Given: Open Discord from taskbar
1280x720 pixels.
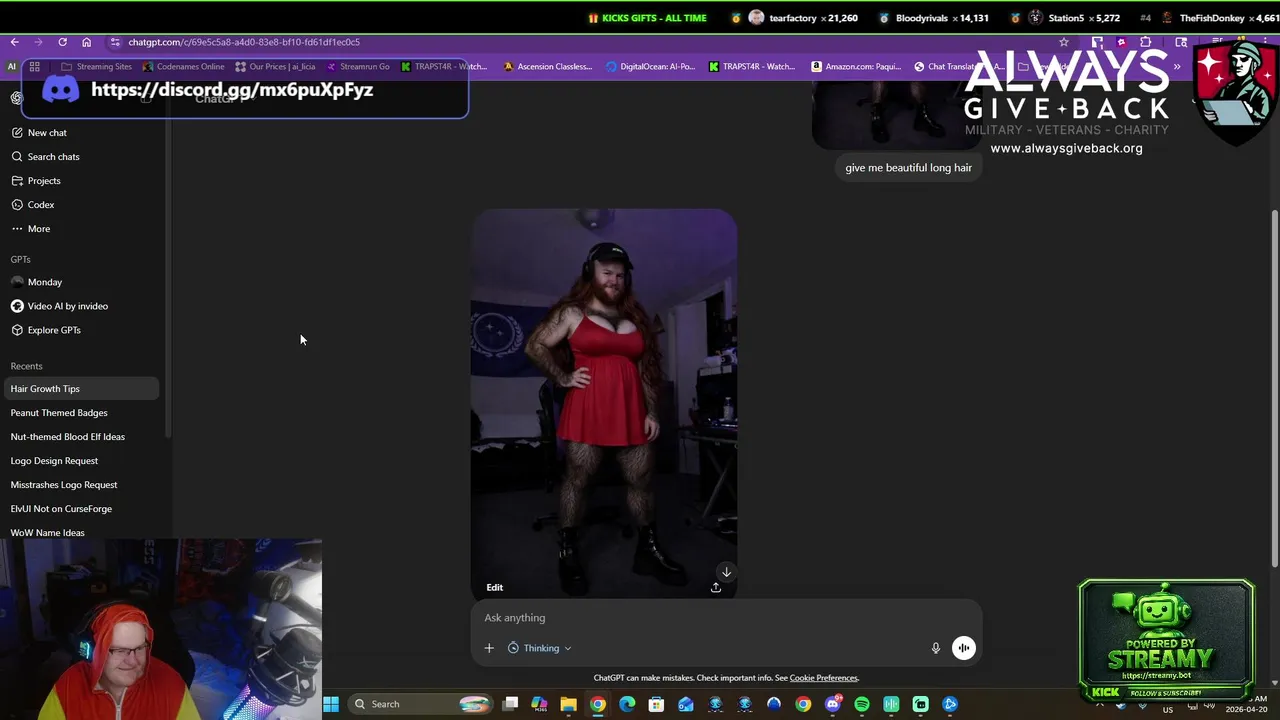Looking at the screenshot, I should [833, 704].
